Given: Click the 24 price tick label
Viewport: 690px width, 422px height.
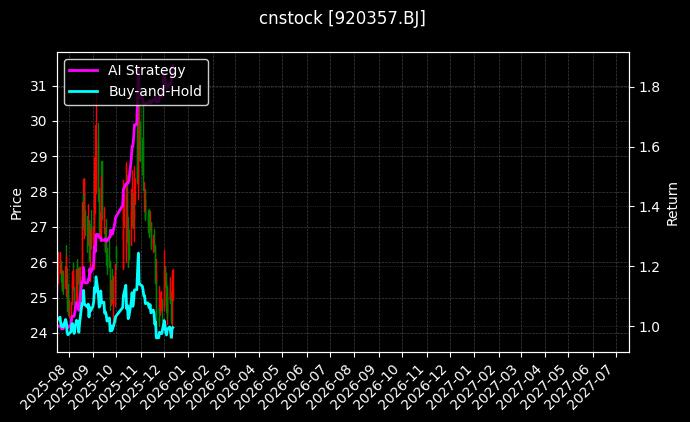Looking at the screenshot, I should pos(39,333).
